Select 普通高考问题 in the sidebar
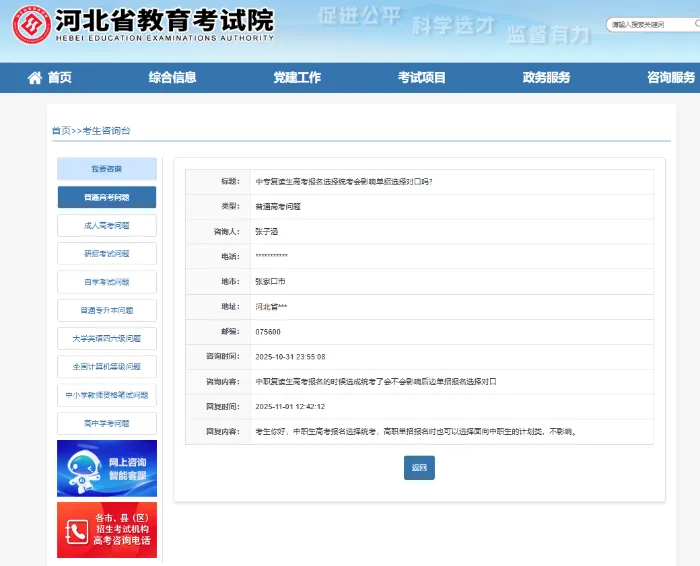Viewport: 700px width, 566px height. [107, 197]
